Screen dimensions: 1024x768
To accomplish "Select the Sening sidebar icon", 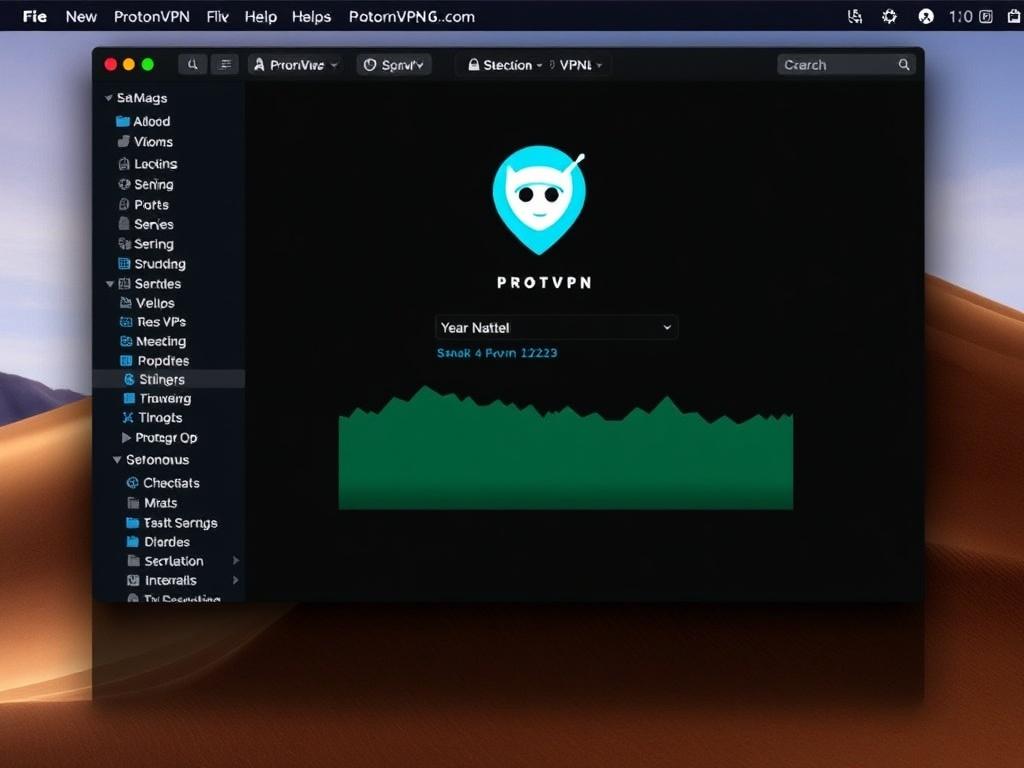I will point(124,184).
